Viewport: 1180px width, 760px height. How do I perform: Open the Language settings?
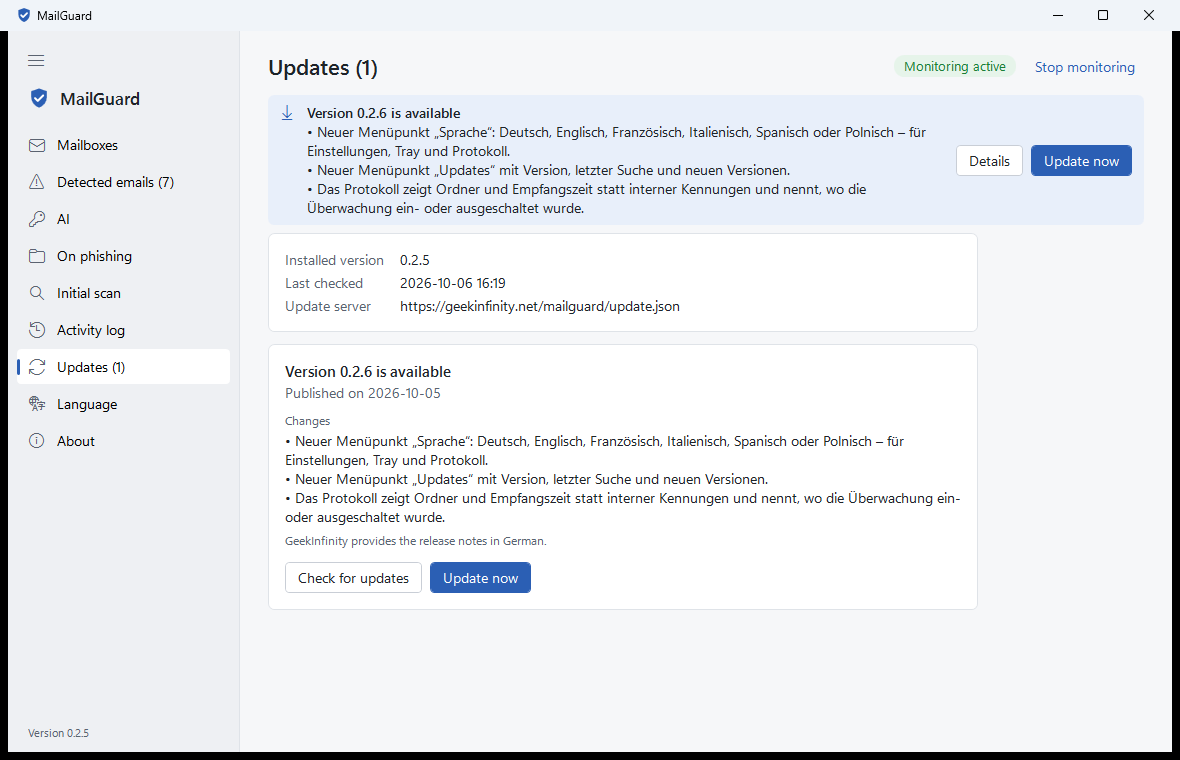(123, 404)
